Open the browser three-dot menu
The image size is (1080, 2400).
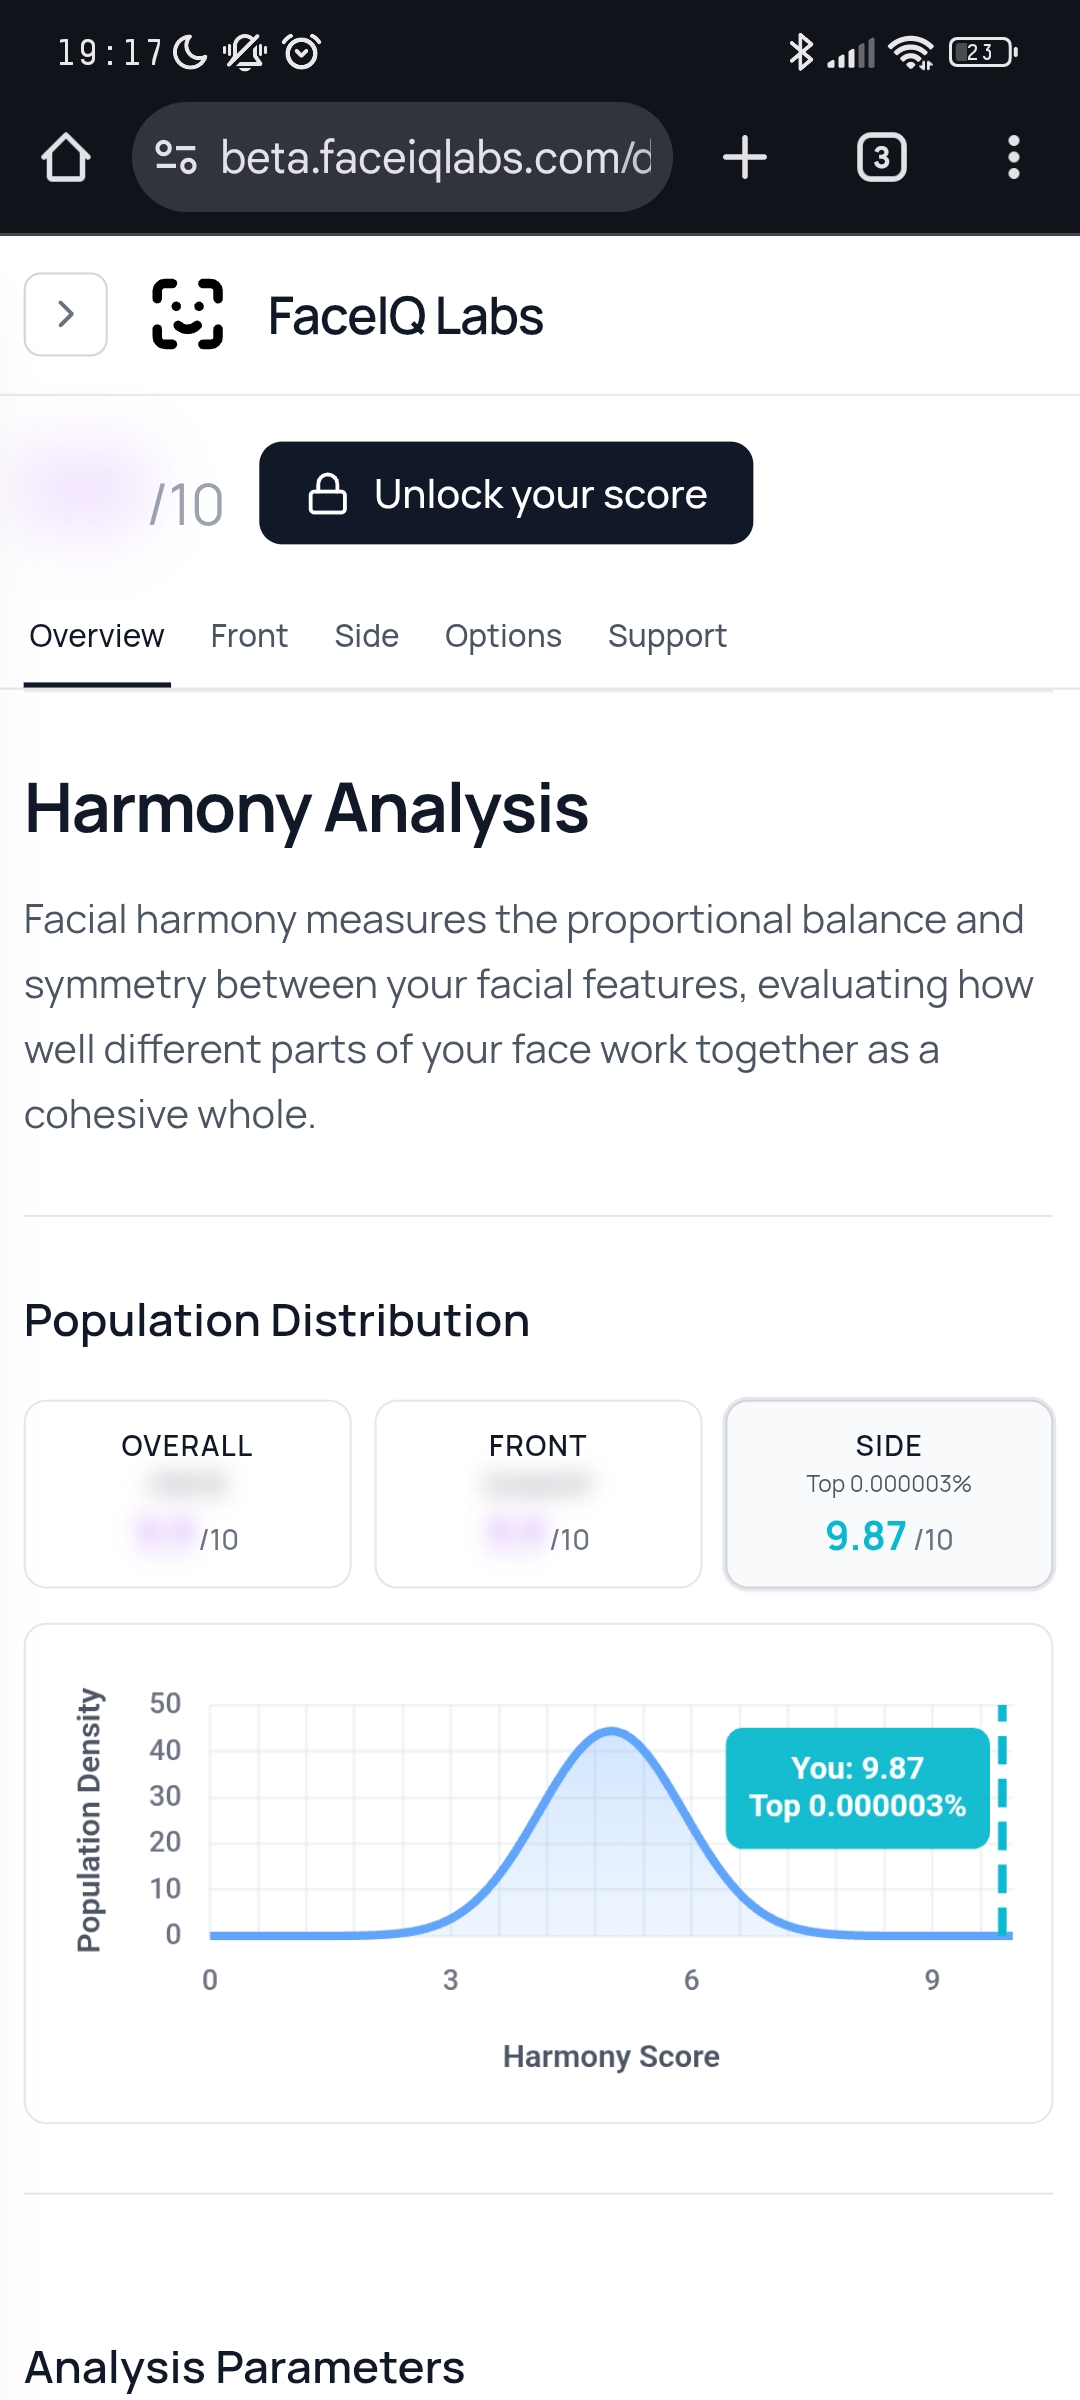(x=1013, y=158)
